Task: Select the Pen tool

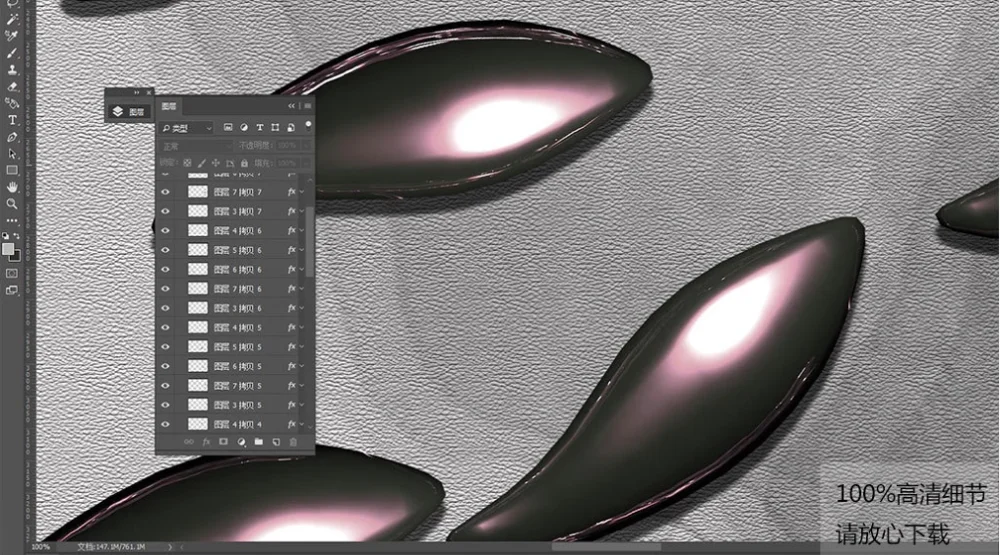Action: click(x=12, y=137)
